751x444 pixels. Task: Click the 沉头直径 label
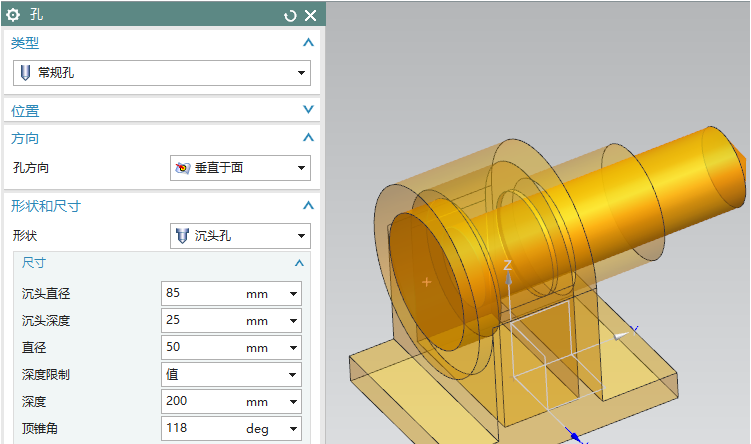46,294
